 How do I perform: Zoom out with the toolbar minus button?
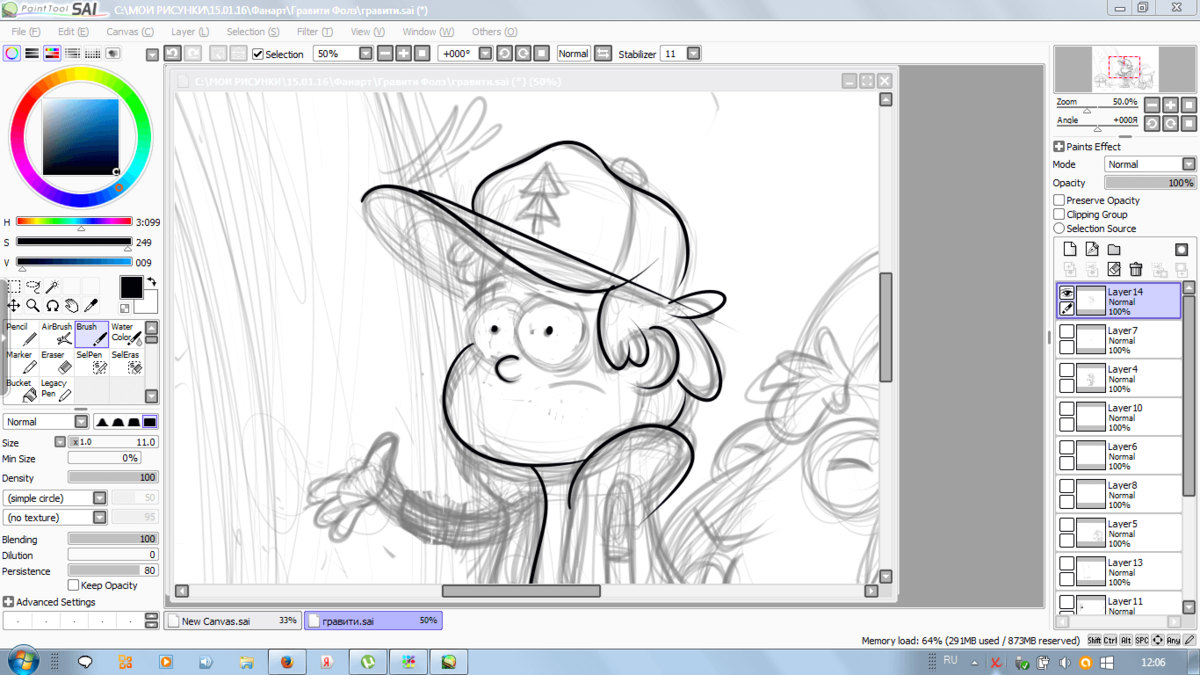[385, 53]
